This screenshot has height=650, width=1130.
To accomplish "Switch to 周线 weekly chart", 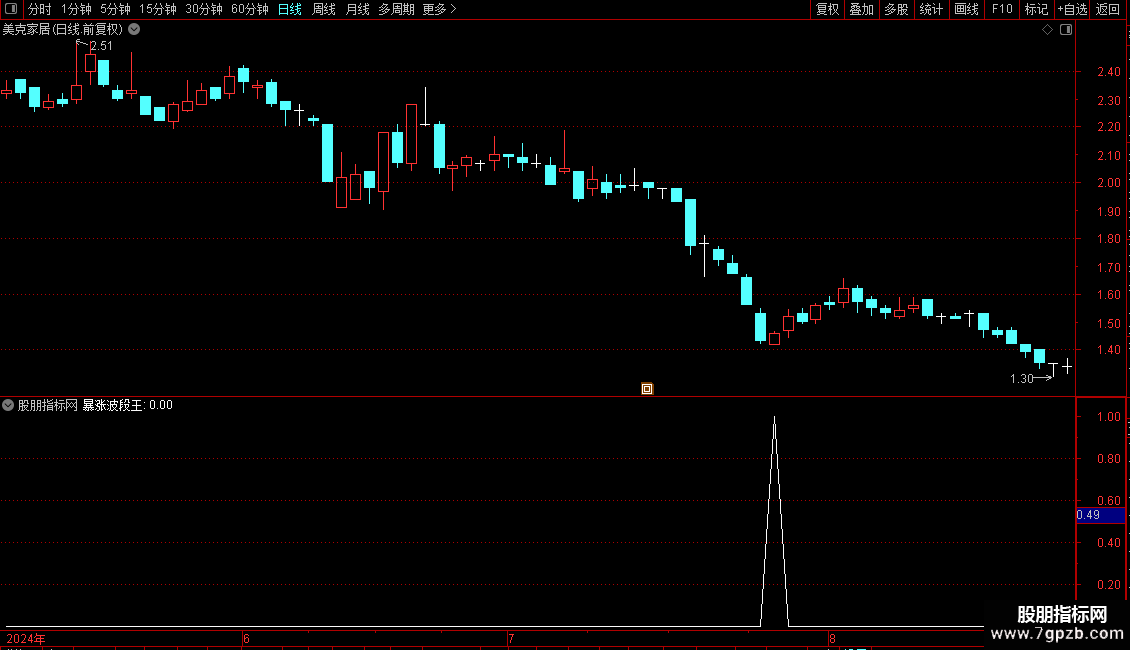I will (x=324, y=9).
